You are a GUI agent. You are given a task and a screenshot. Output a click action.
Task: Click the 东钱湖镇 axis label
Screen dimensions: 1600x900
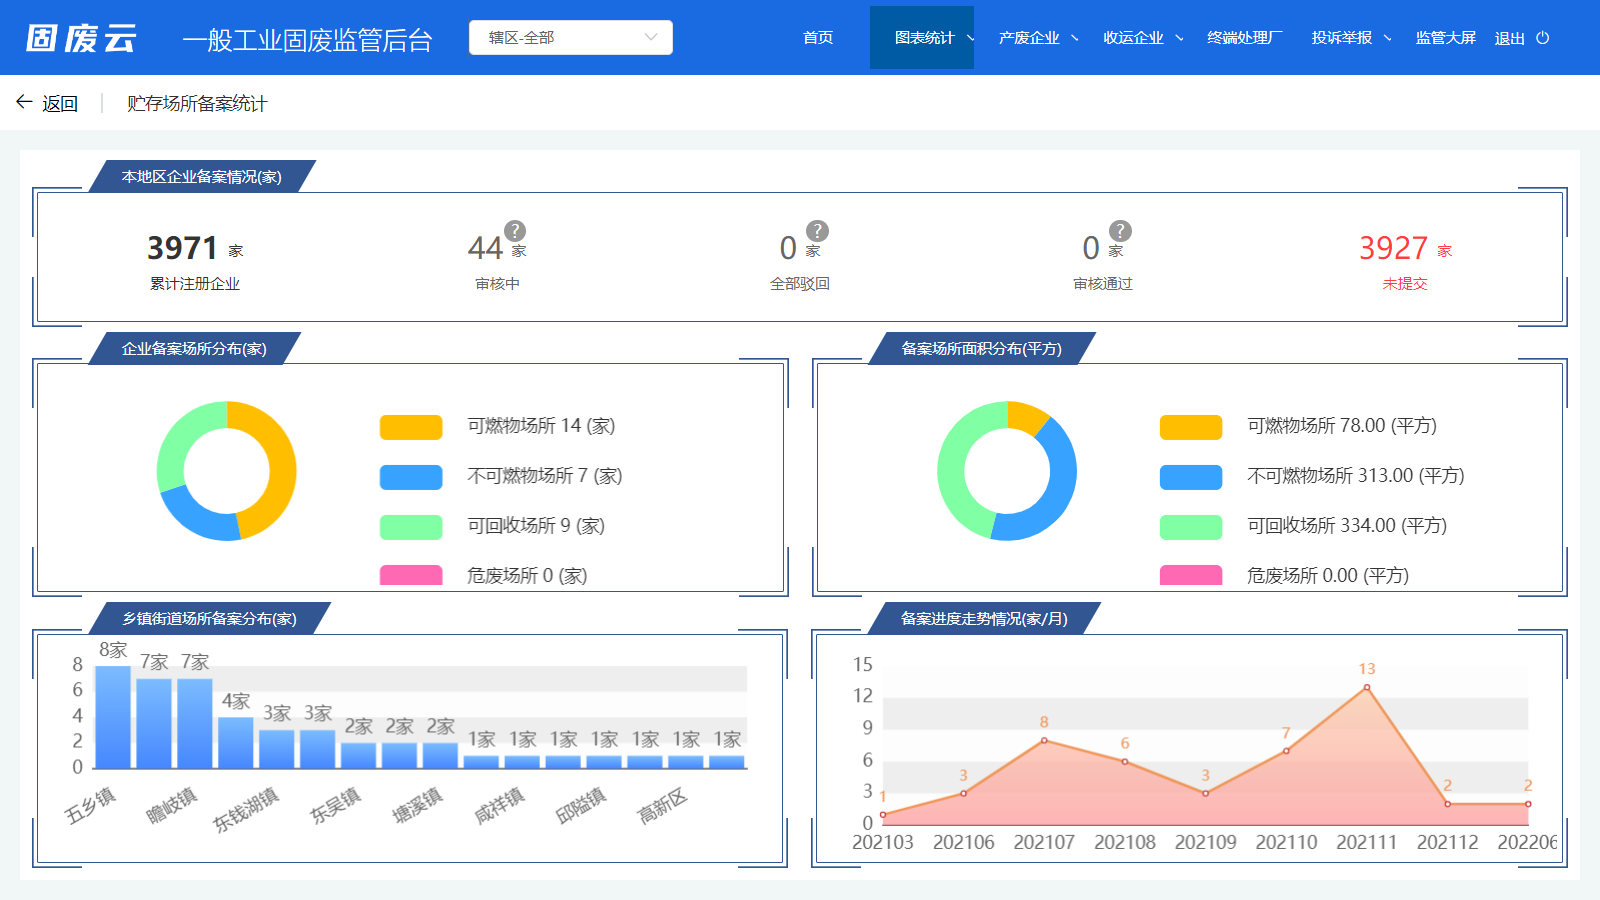[x=246, y=811]
